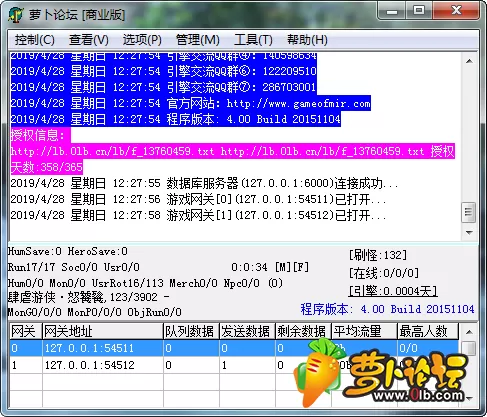Click gateway table scroll up arrow
487x417 pixels.
(469, 332)
